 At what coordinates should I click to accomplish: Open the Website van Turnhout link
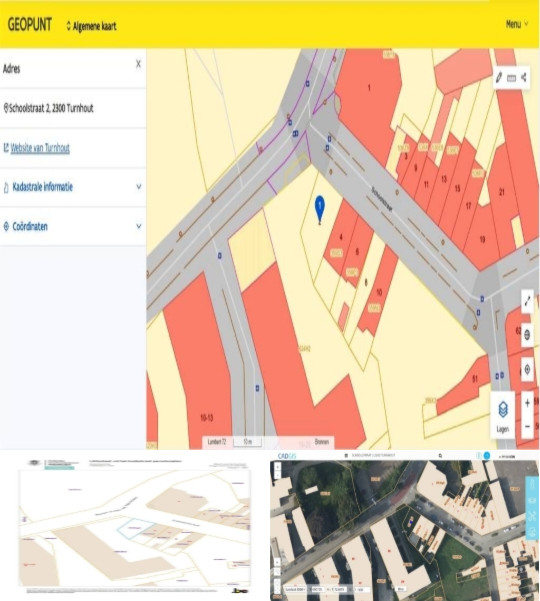(x=40, y=148)
